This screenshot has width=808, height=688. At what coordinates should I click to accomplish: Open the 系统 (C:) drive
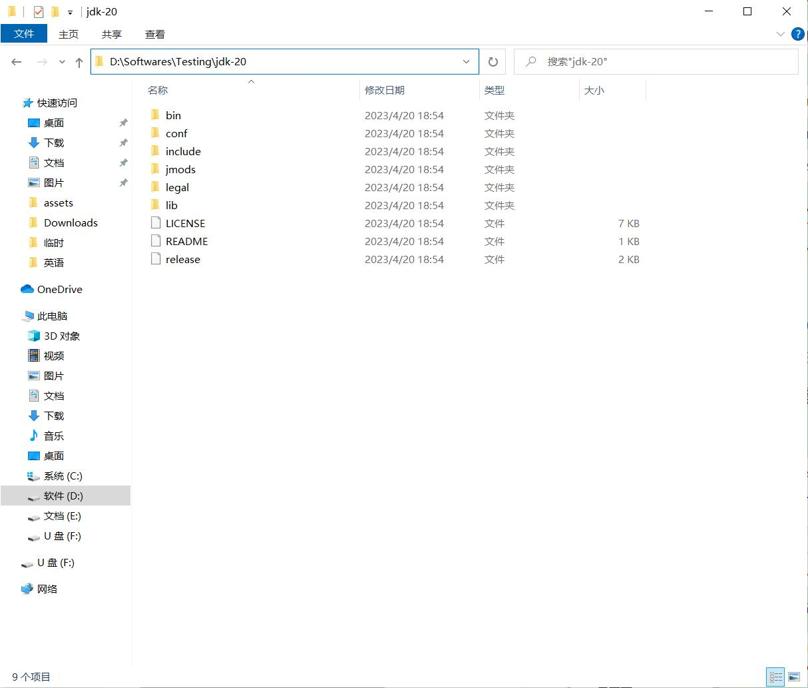point(63,476)
